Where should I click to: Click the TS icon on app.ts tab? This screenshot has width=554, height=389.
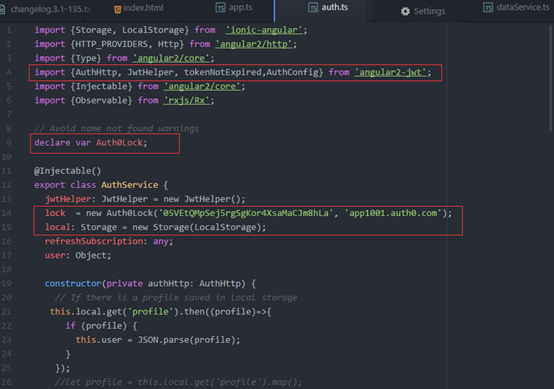[x=220, y=7]
